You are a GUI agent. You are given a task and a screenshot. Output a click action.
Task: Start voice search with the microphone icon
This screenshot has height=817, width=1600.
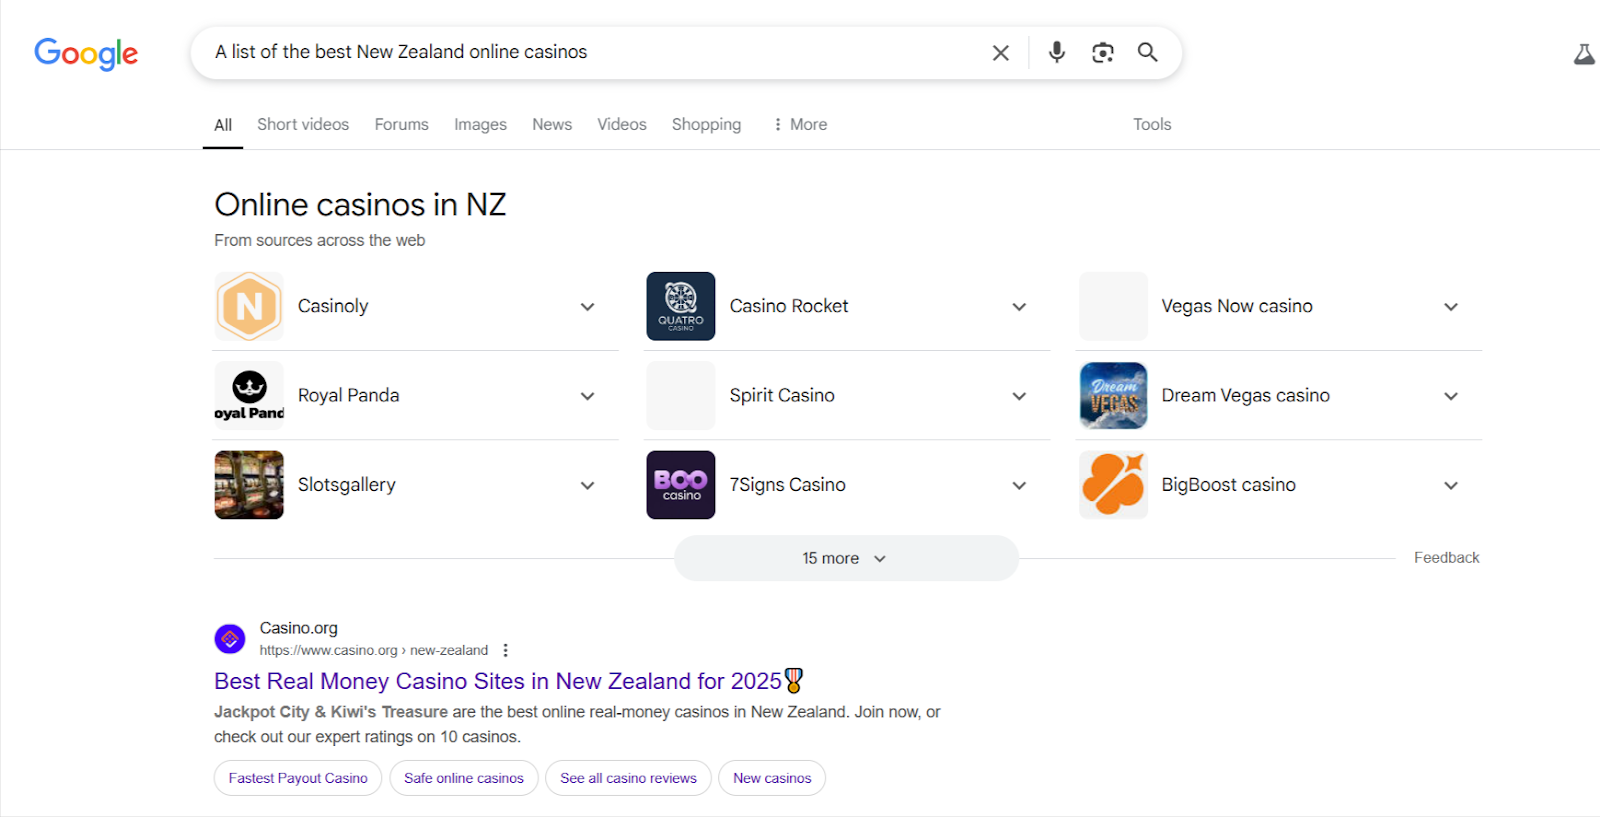point(1056,52)
